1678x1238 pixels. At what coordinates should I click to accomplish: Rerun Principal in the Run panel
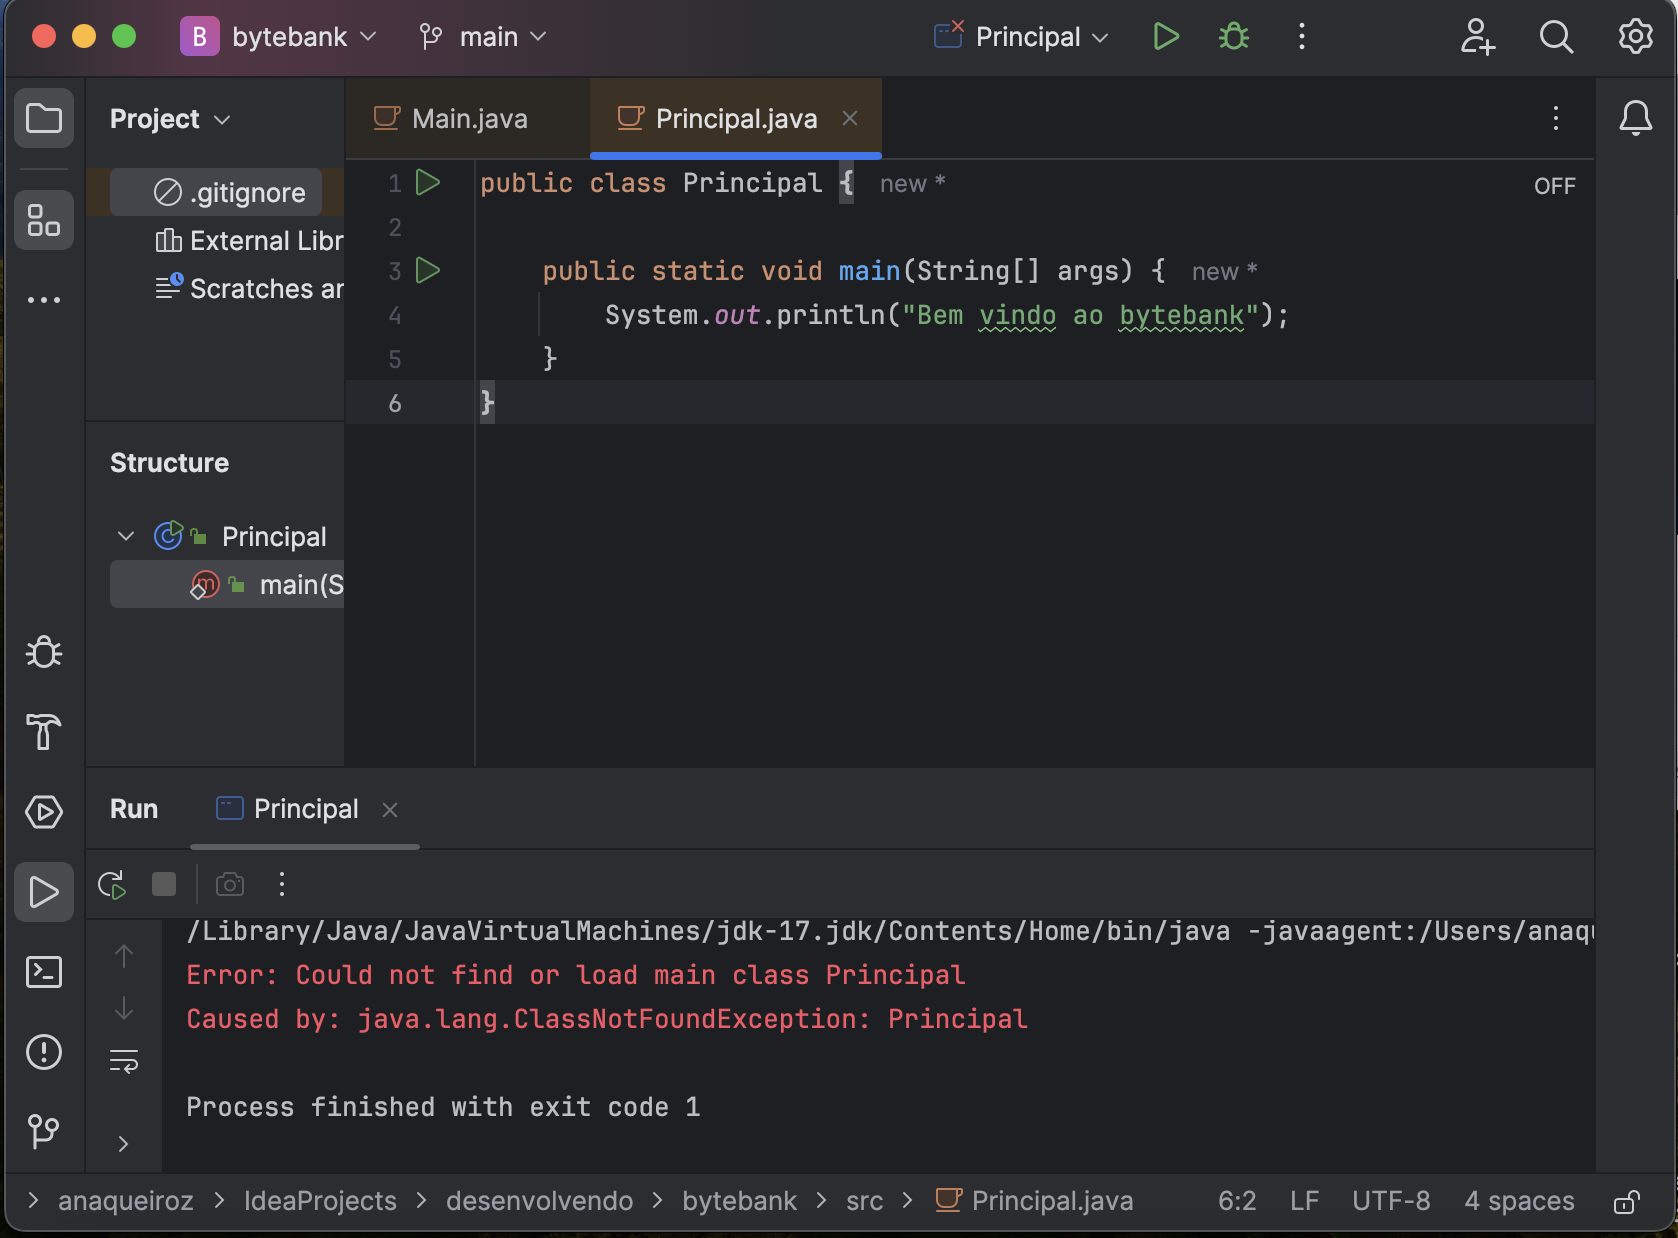click(x=112, y=885)
